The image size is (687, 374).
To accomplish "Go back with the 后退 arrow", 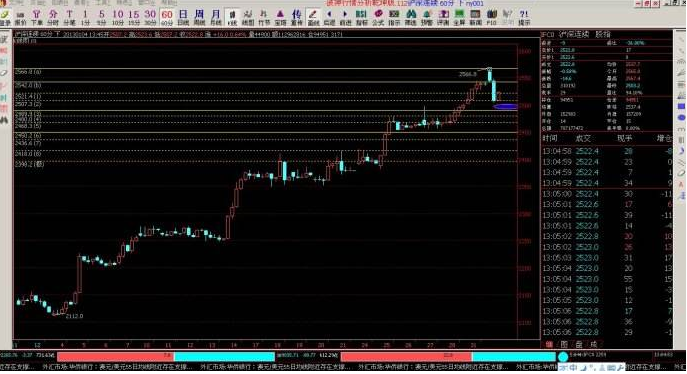I will (x=329, y=18).
